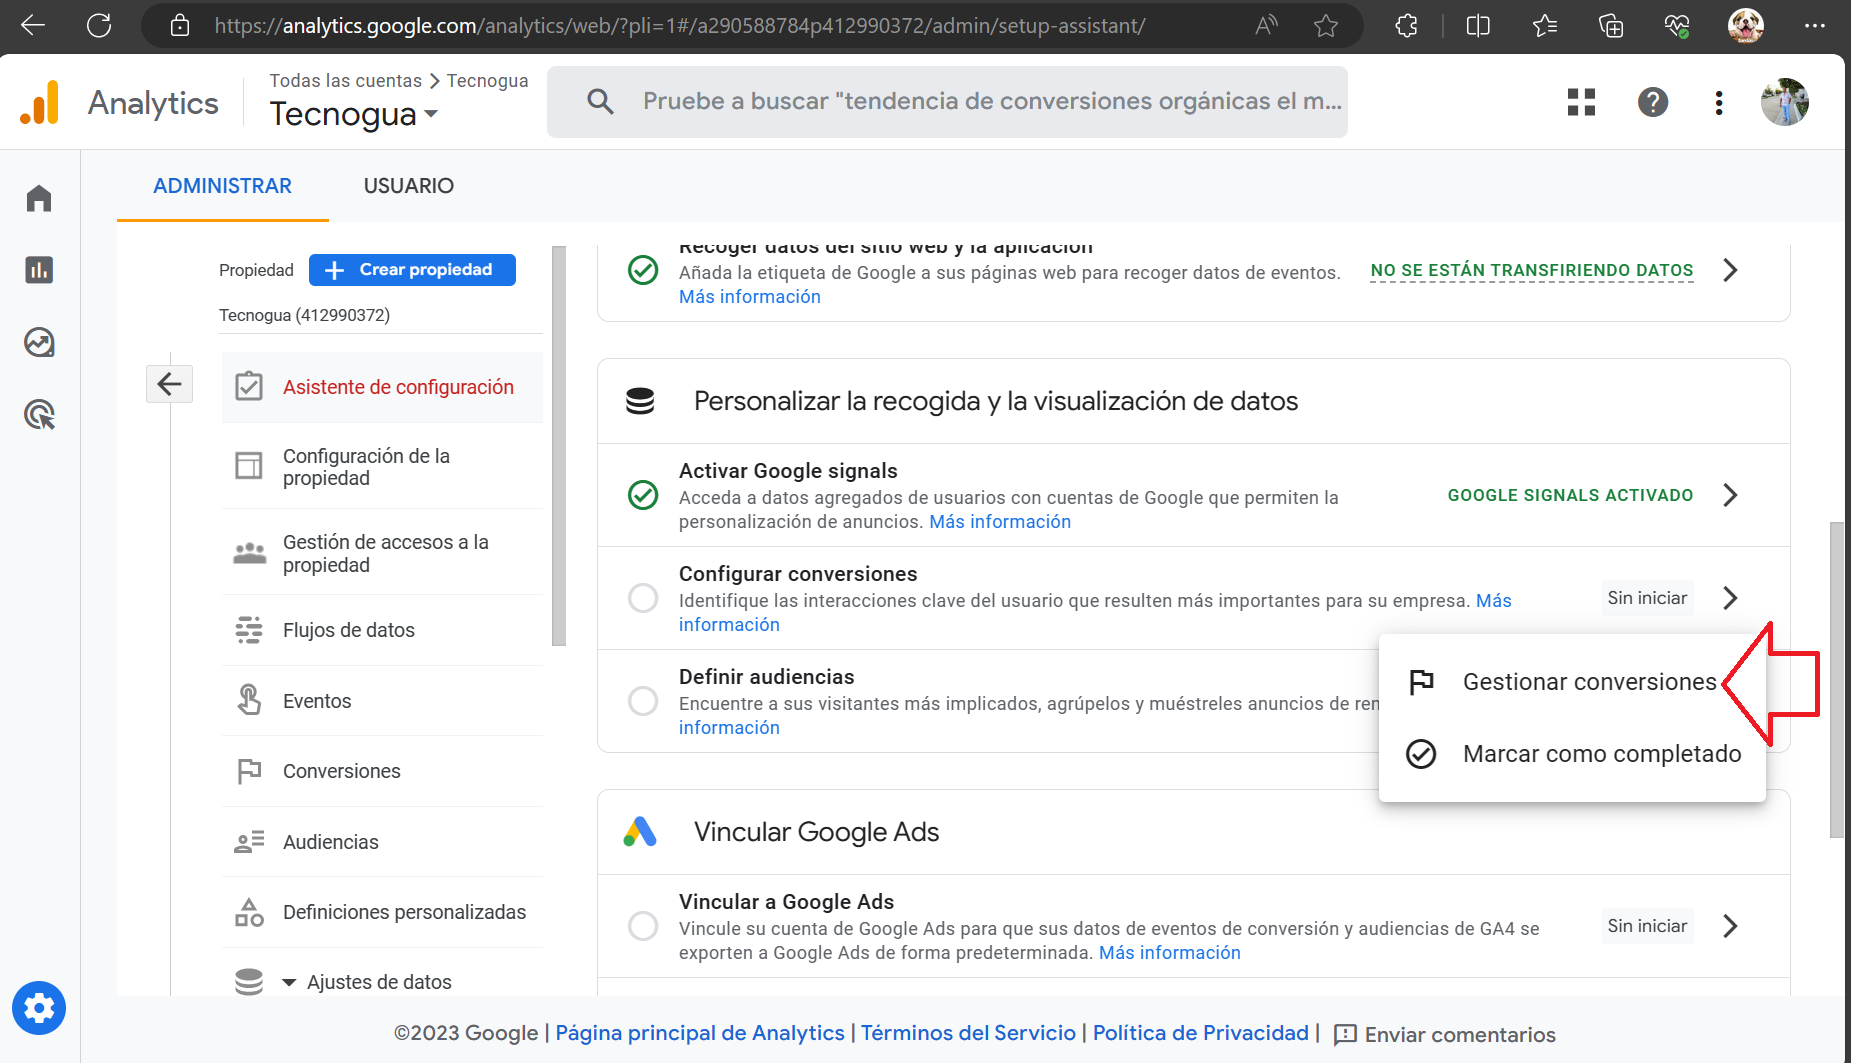Image resolution: width=1851 pixels, height=1063 pixels.
Task: Open the Google apps grid icon
Action: [1581, 102]
